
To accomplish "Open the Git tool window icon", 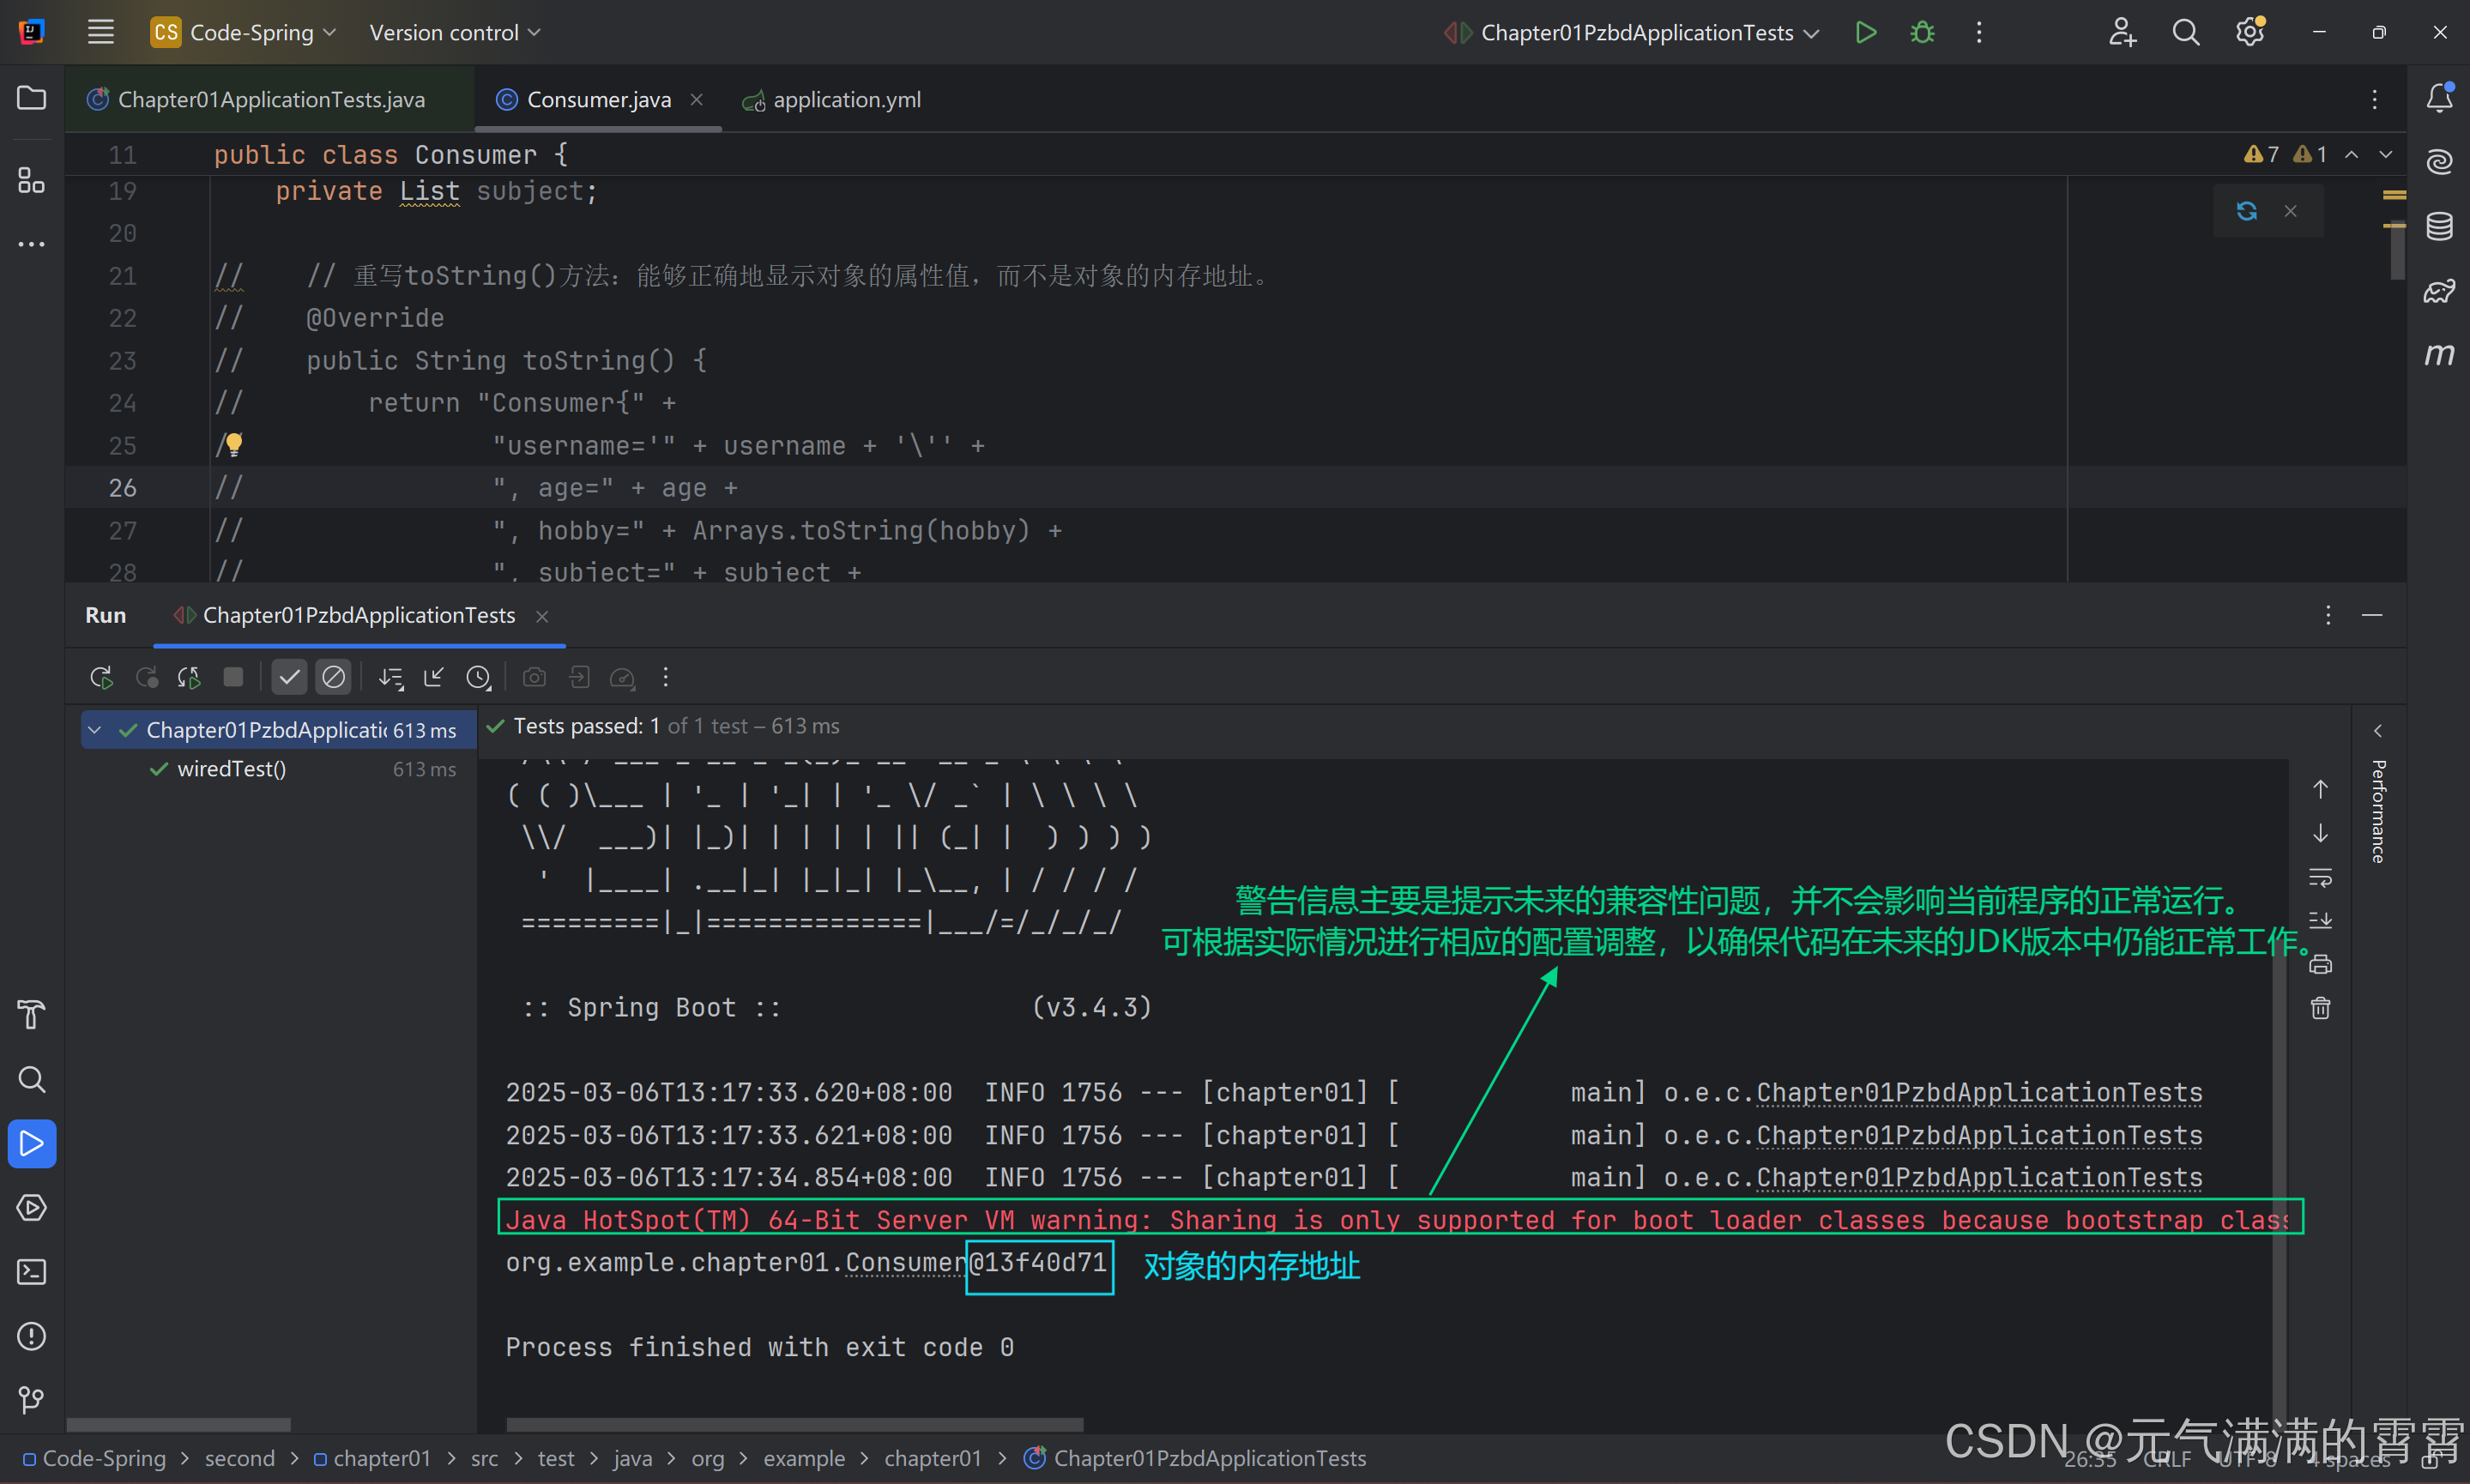I will pos(31,1399).
